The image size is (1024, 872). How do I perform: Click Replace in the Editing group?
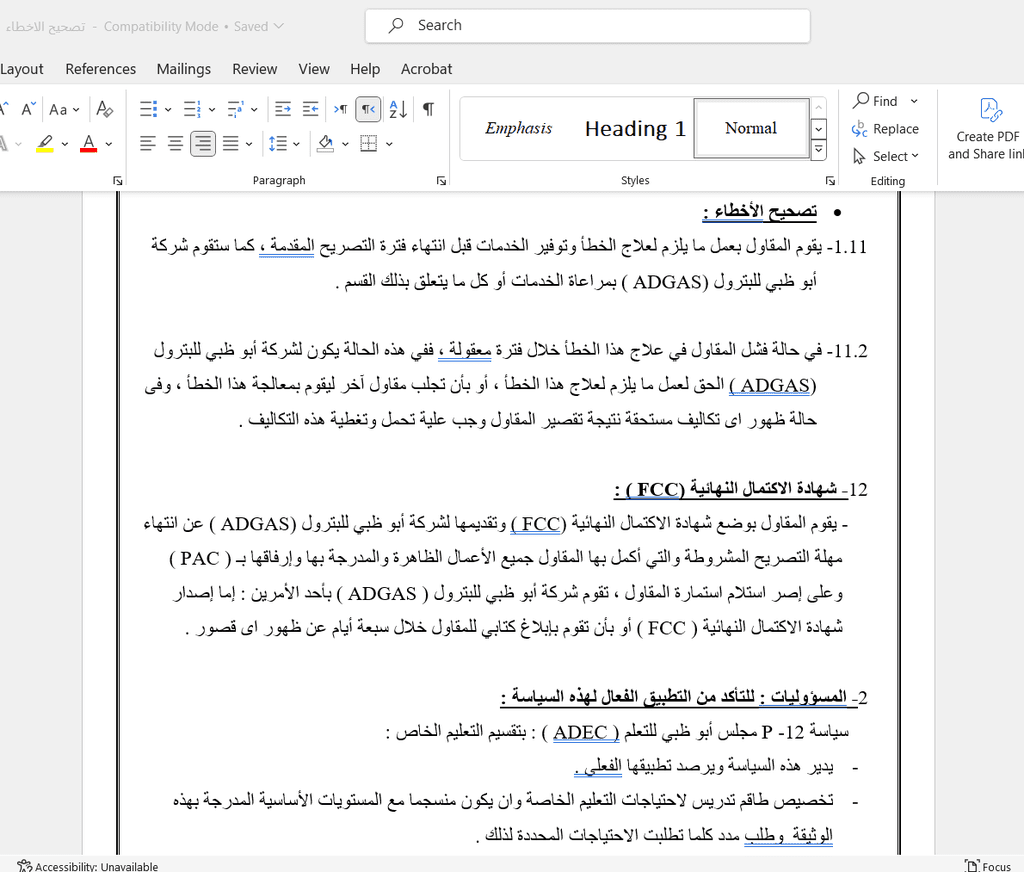click(886, 129)
